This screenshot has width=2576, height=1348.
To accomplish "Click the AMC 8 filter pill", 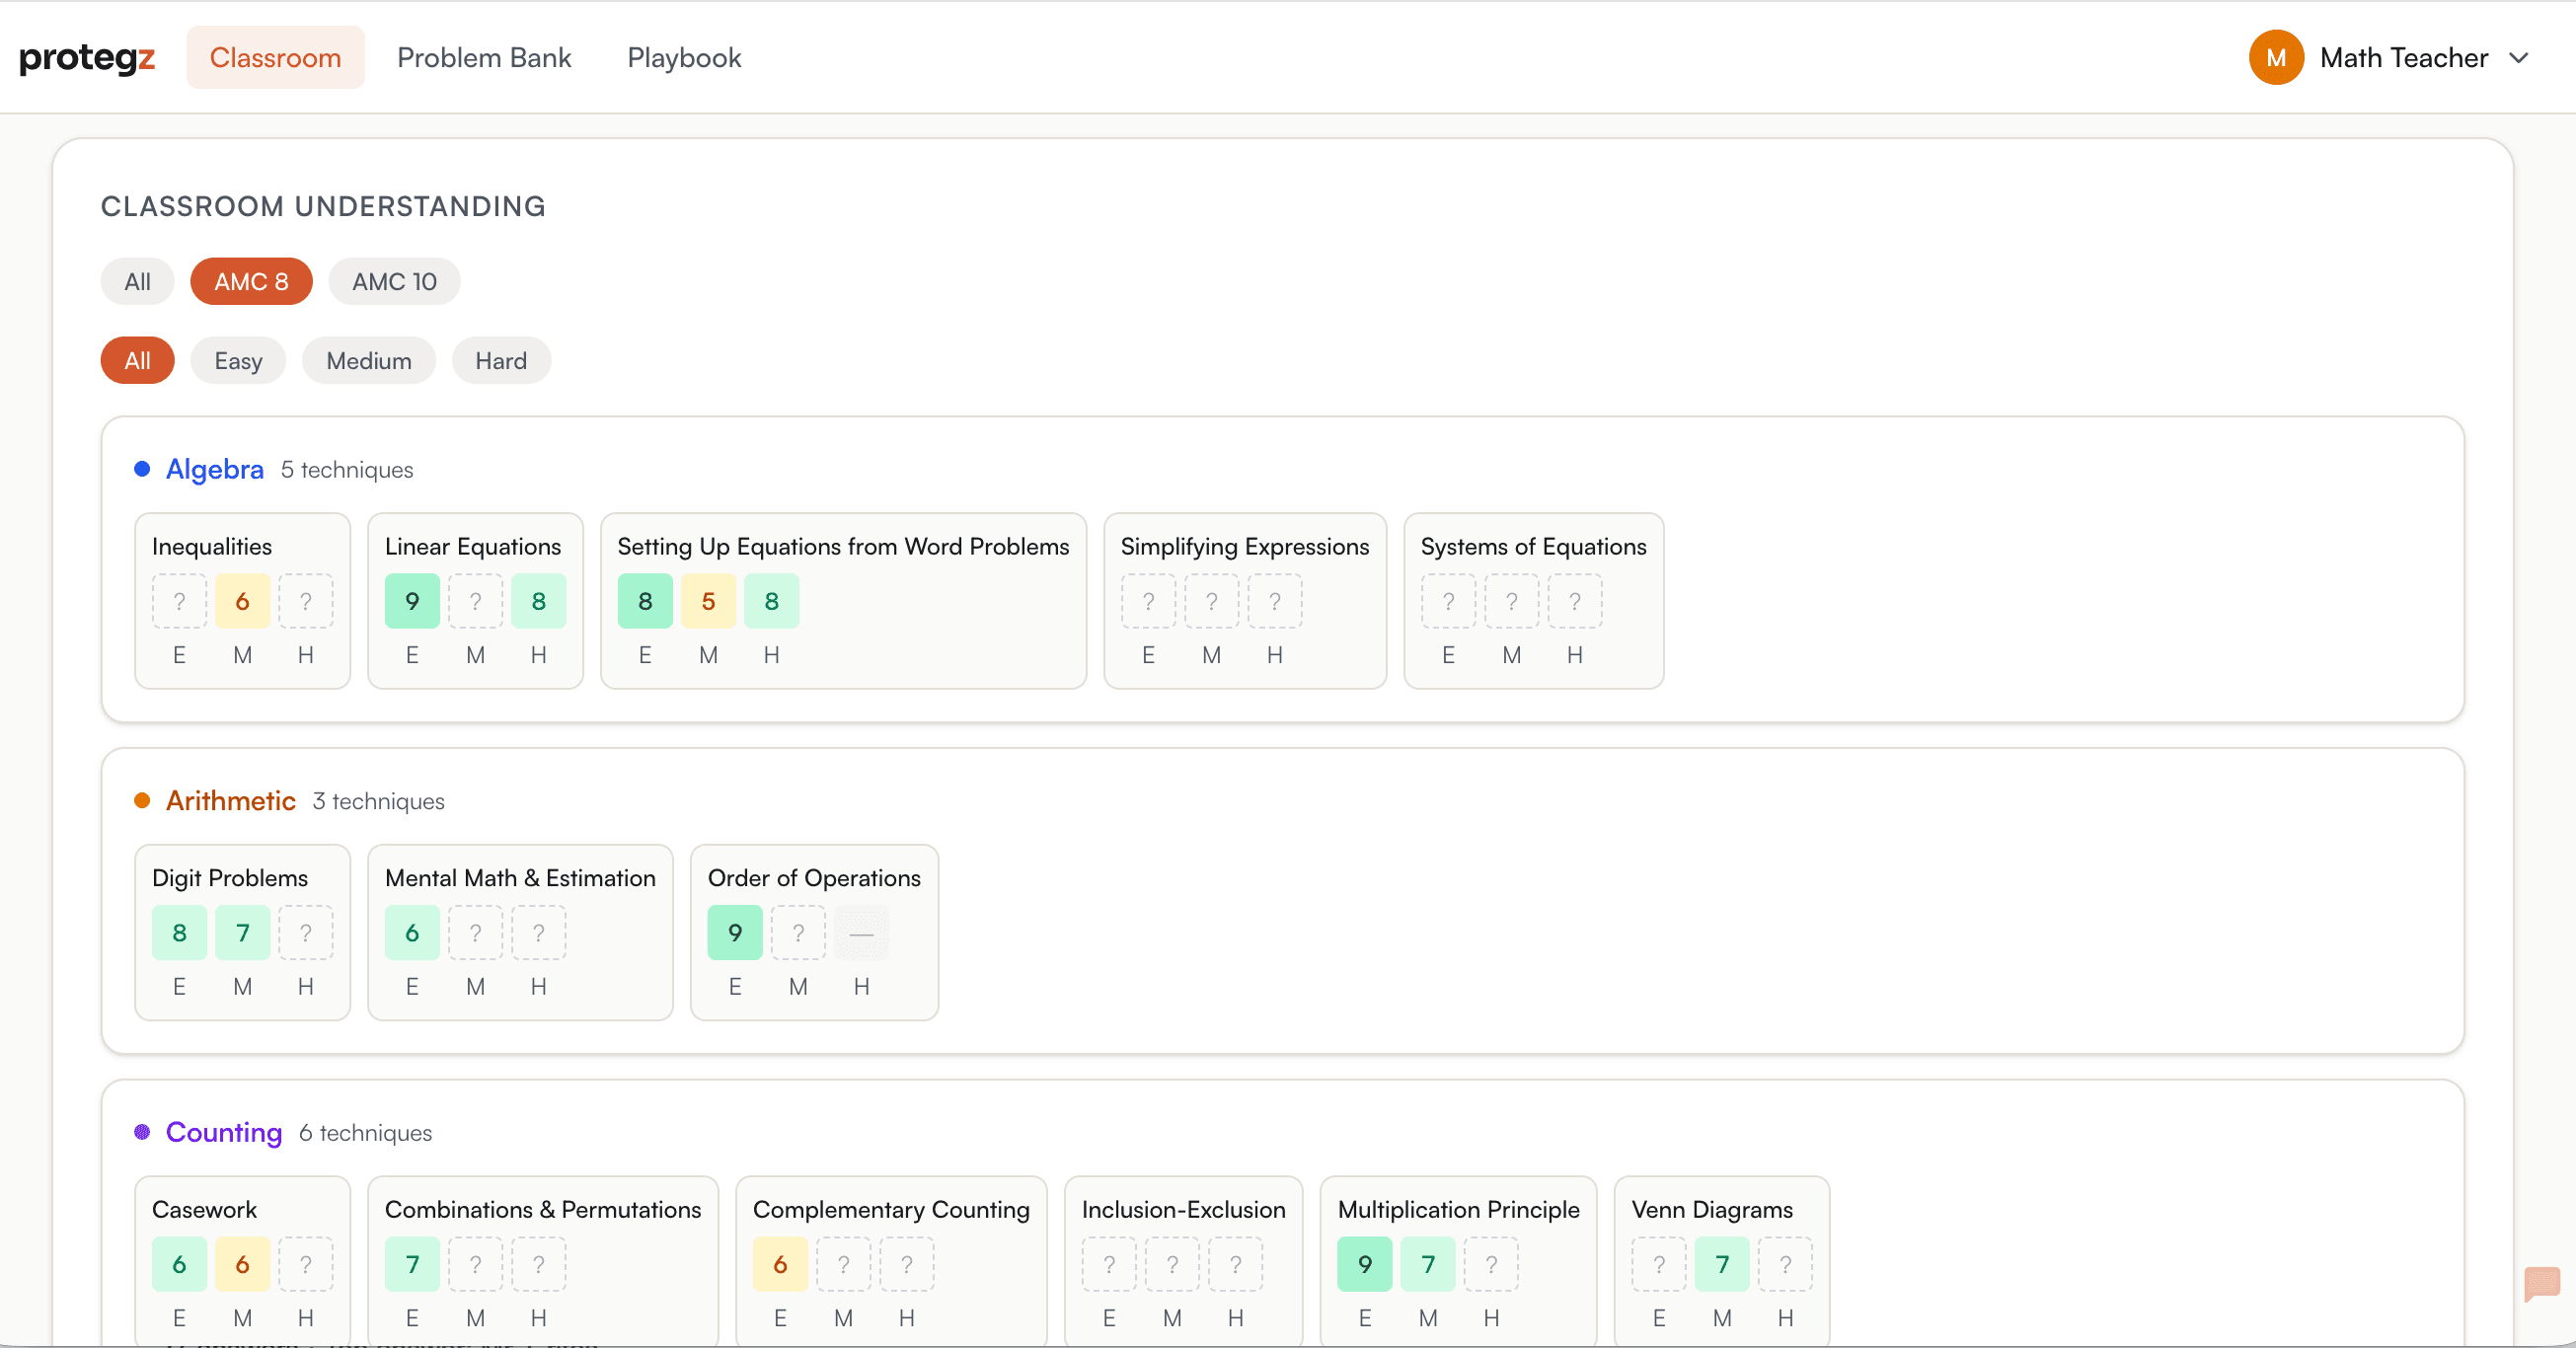I will (251, 281).
